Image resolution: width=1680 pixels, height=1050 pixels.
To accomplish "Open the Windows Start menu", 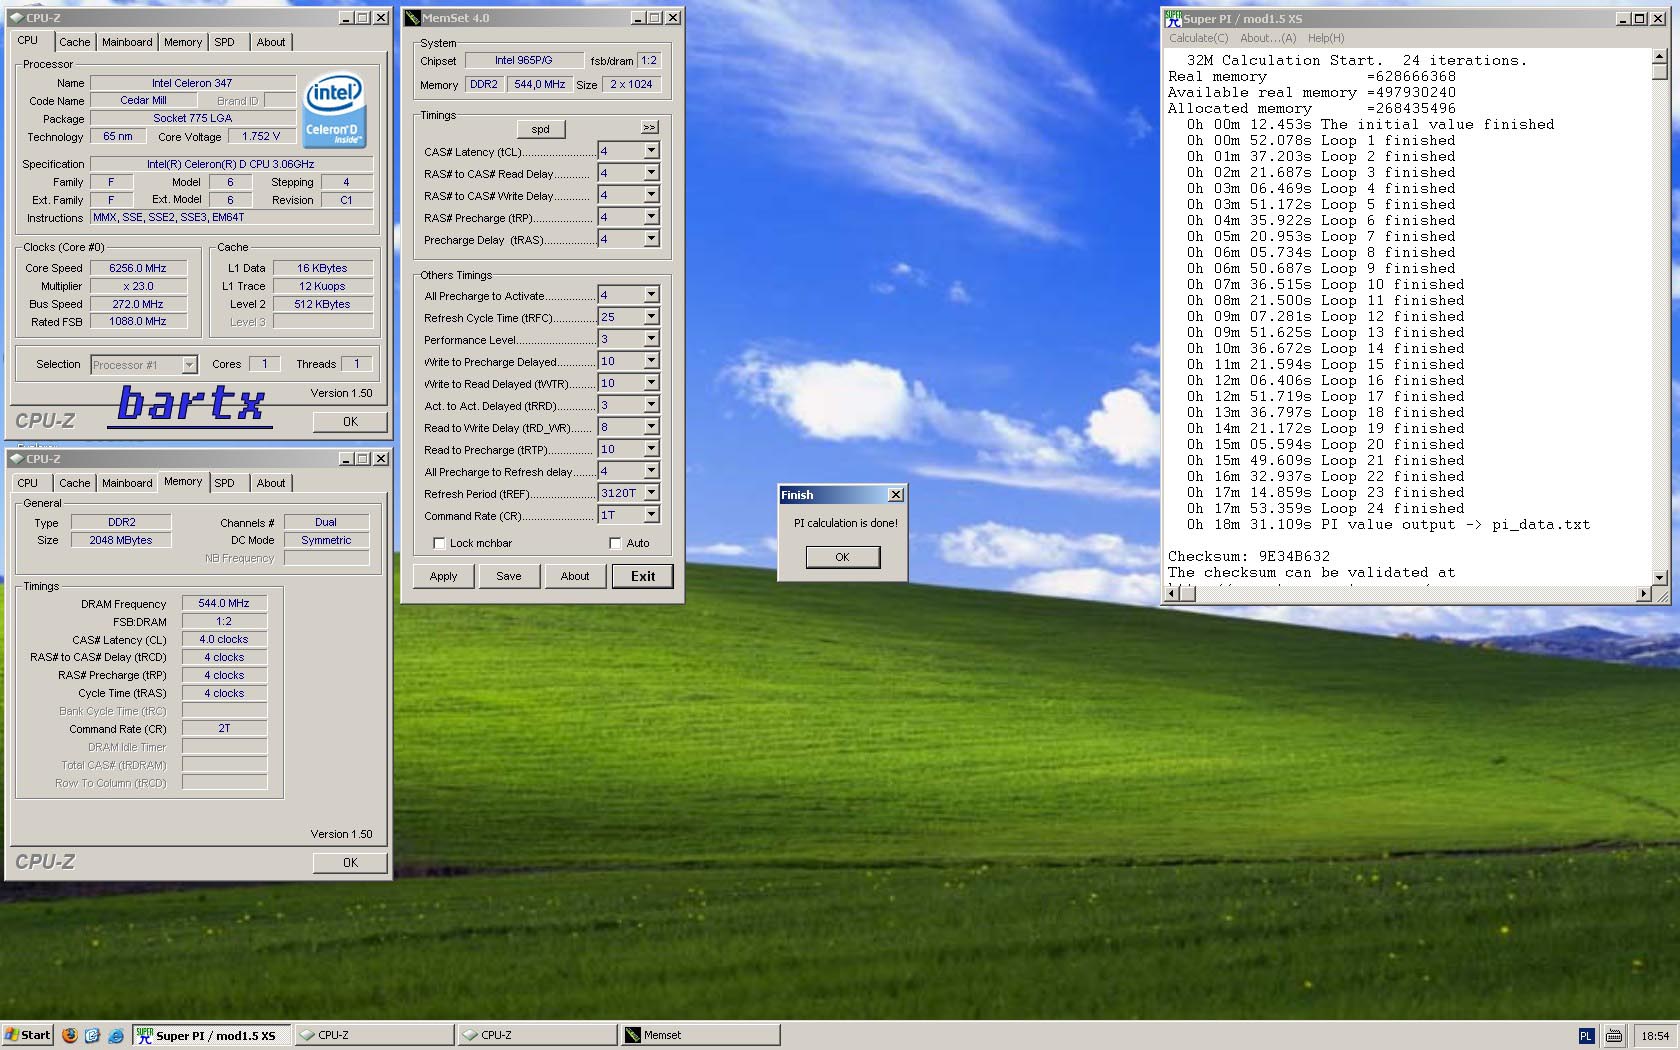I will point(27,1035).
